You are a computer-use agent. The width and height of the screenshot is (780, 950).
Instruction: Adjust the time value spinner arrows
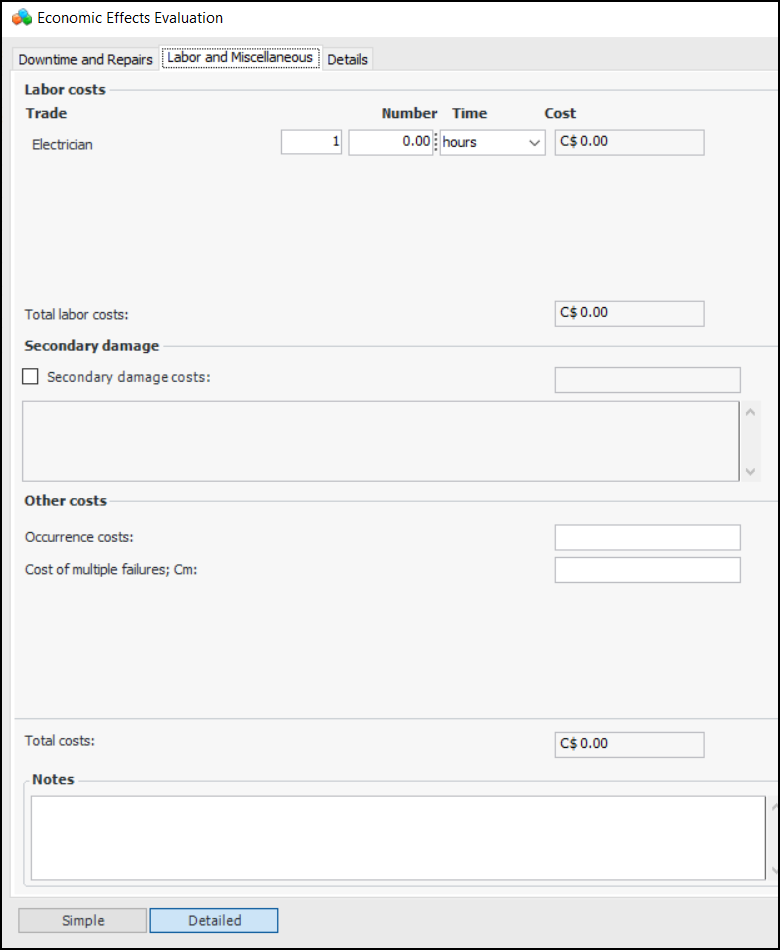coord(435,142)
